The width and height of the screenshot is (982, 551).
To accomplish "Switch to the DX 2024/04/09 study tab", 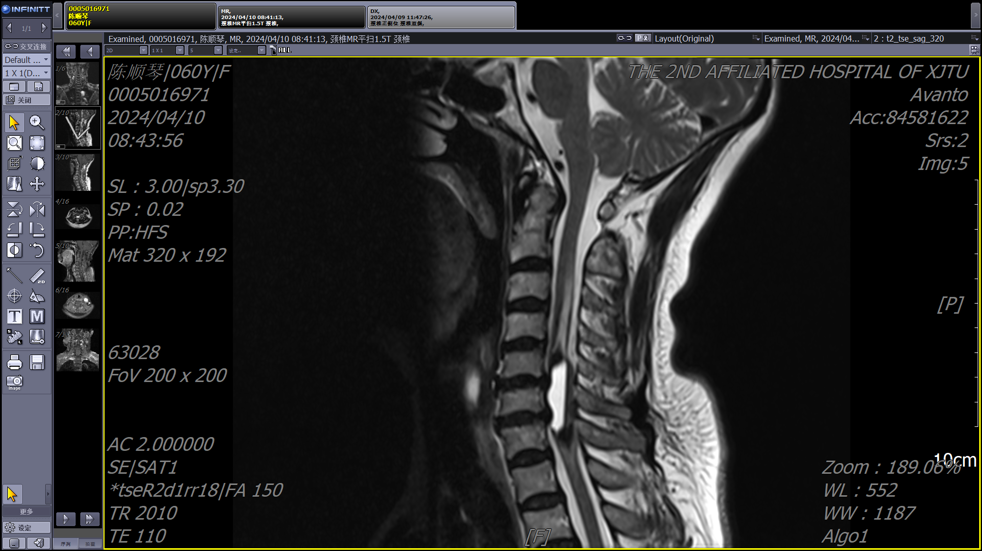I will [x=440, y=16].
